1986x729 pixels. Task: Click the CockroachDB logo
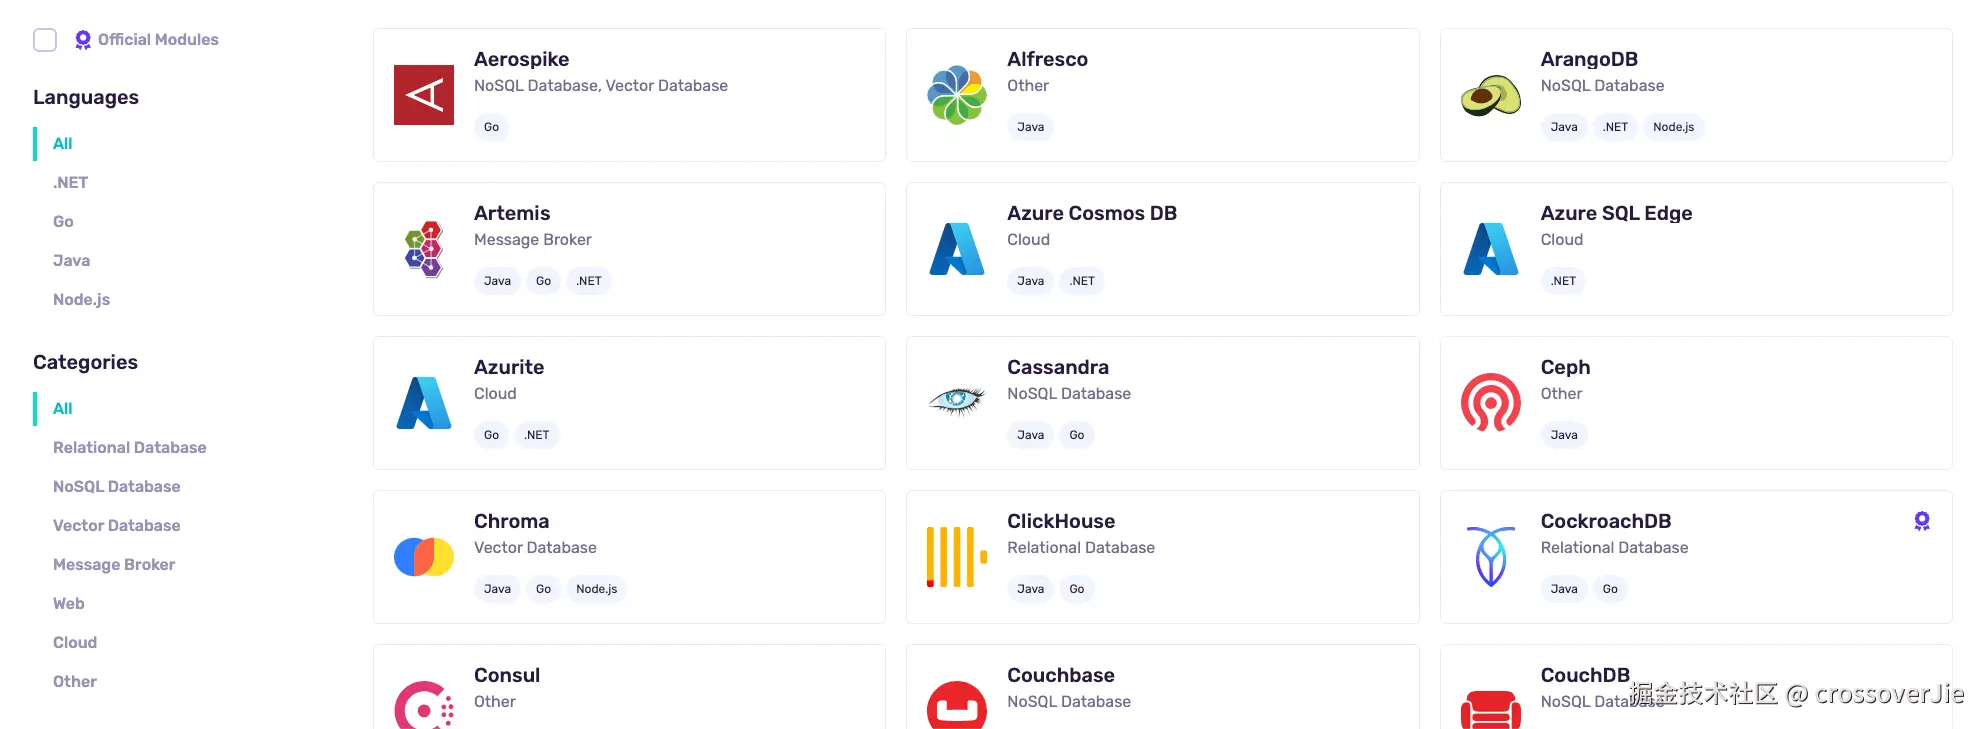1491,557
